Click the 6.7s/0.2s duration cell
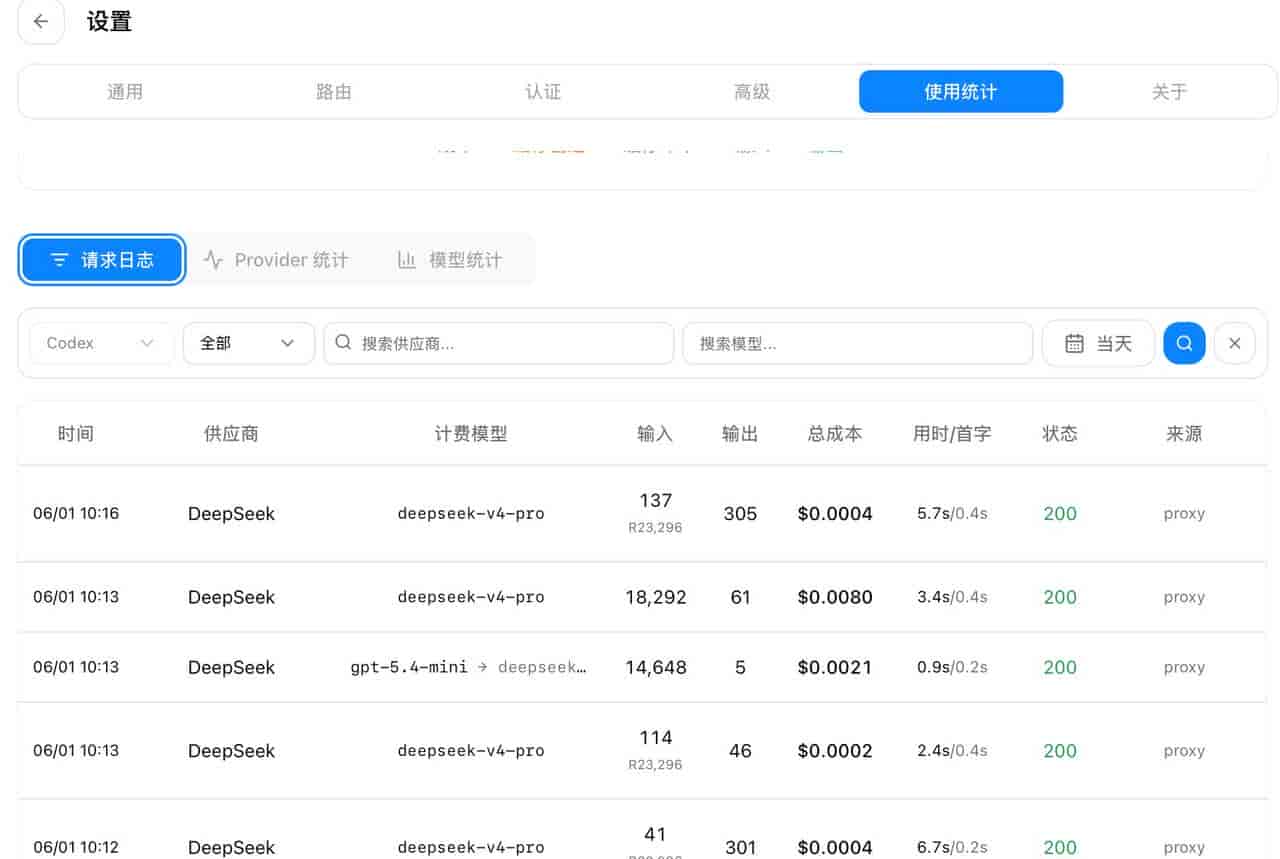 click(x=952, y=848)
